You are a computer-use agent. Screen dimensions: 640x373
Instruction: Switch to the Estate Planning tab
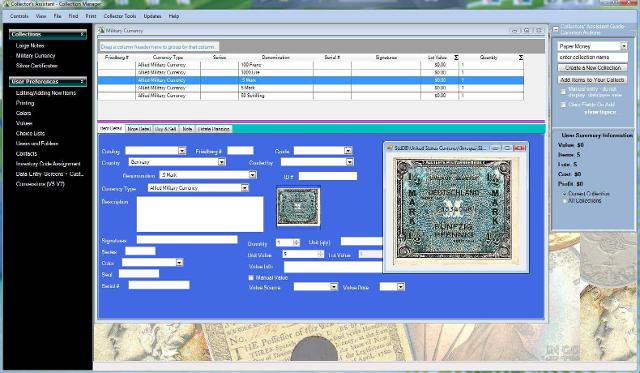pyautogui.click(x=214, y=129)
